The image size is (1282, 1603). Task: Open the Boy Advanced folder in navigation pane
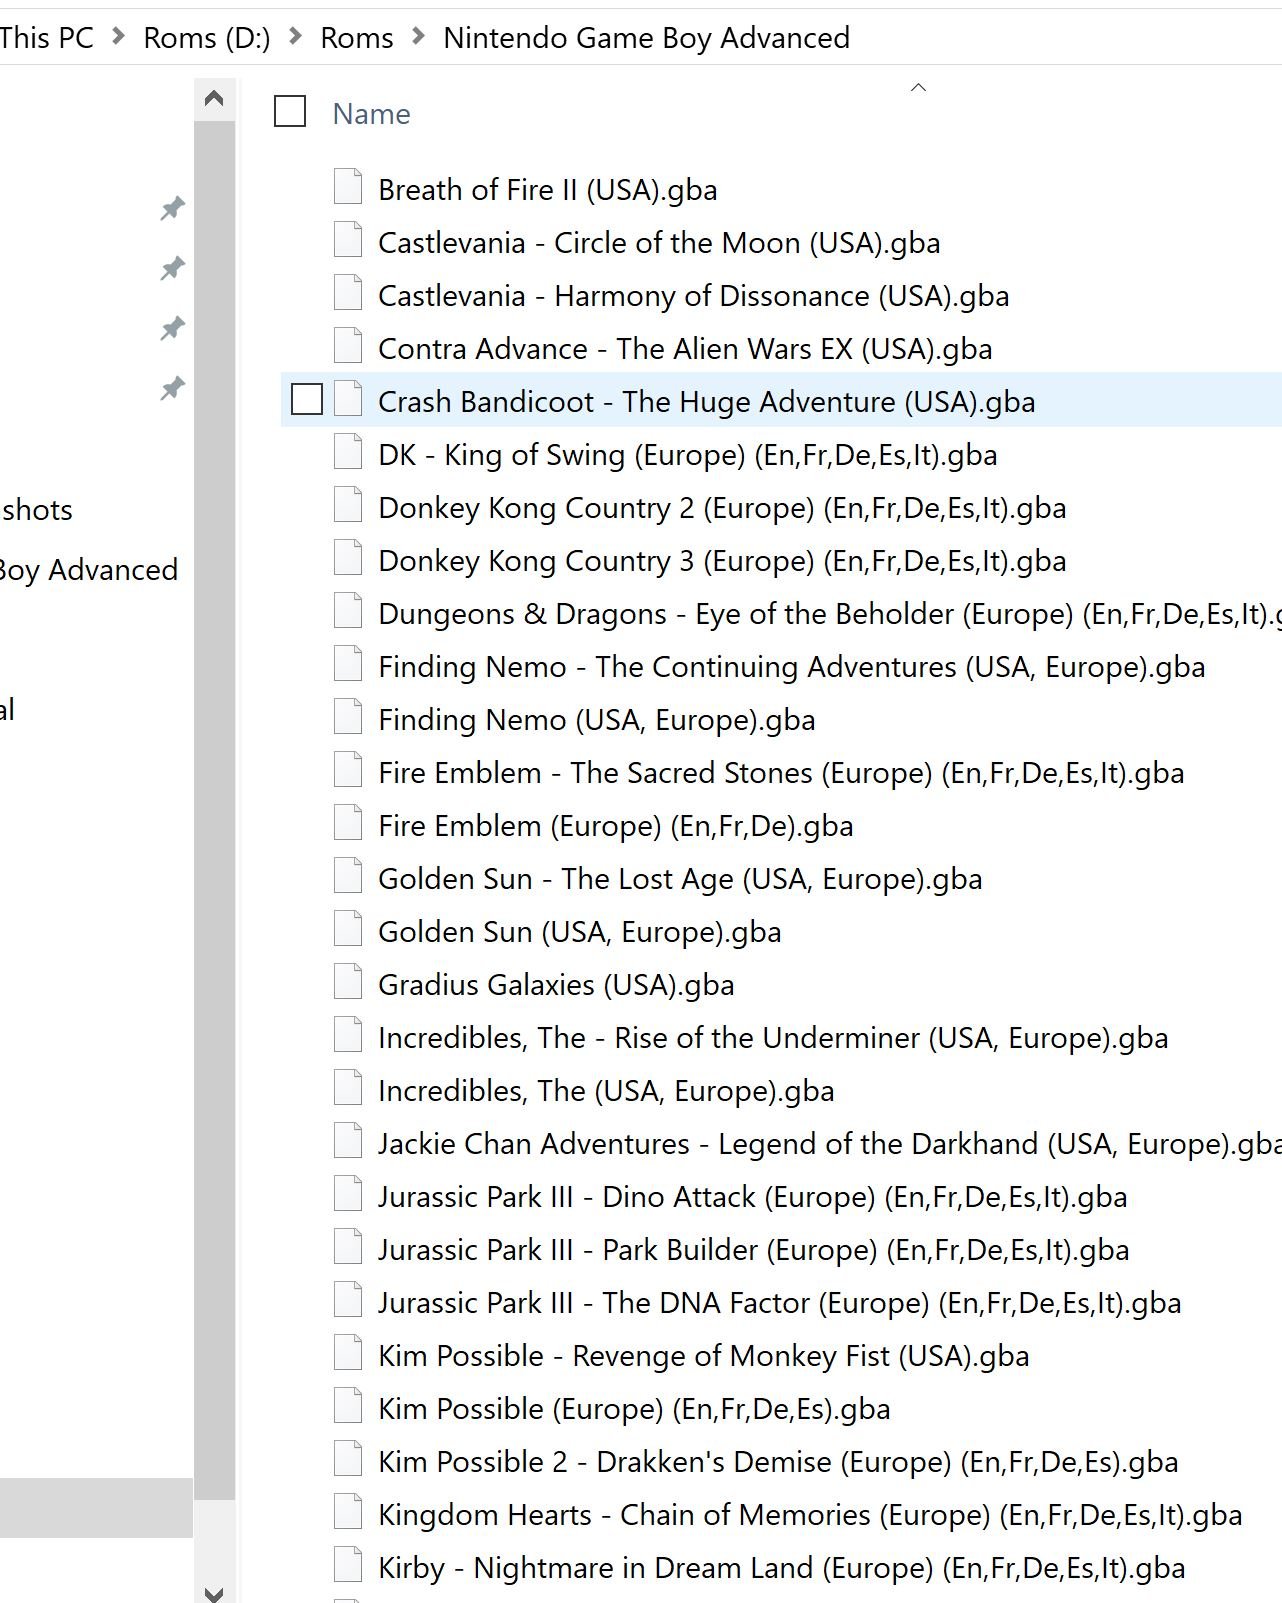click(89, 570)
